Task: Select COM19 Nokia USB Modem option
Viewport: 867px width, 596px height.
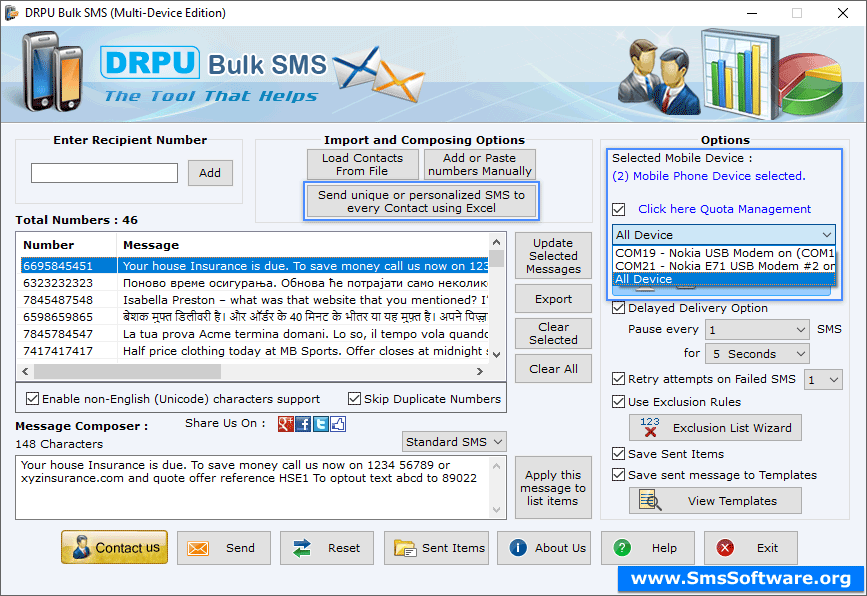Action: pyautogui.click(x=724, y=253)
